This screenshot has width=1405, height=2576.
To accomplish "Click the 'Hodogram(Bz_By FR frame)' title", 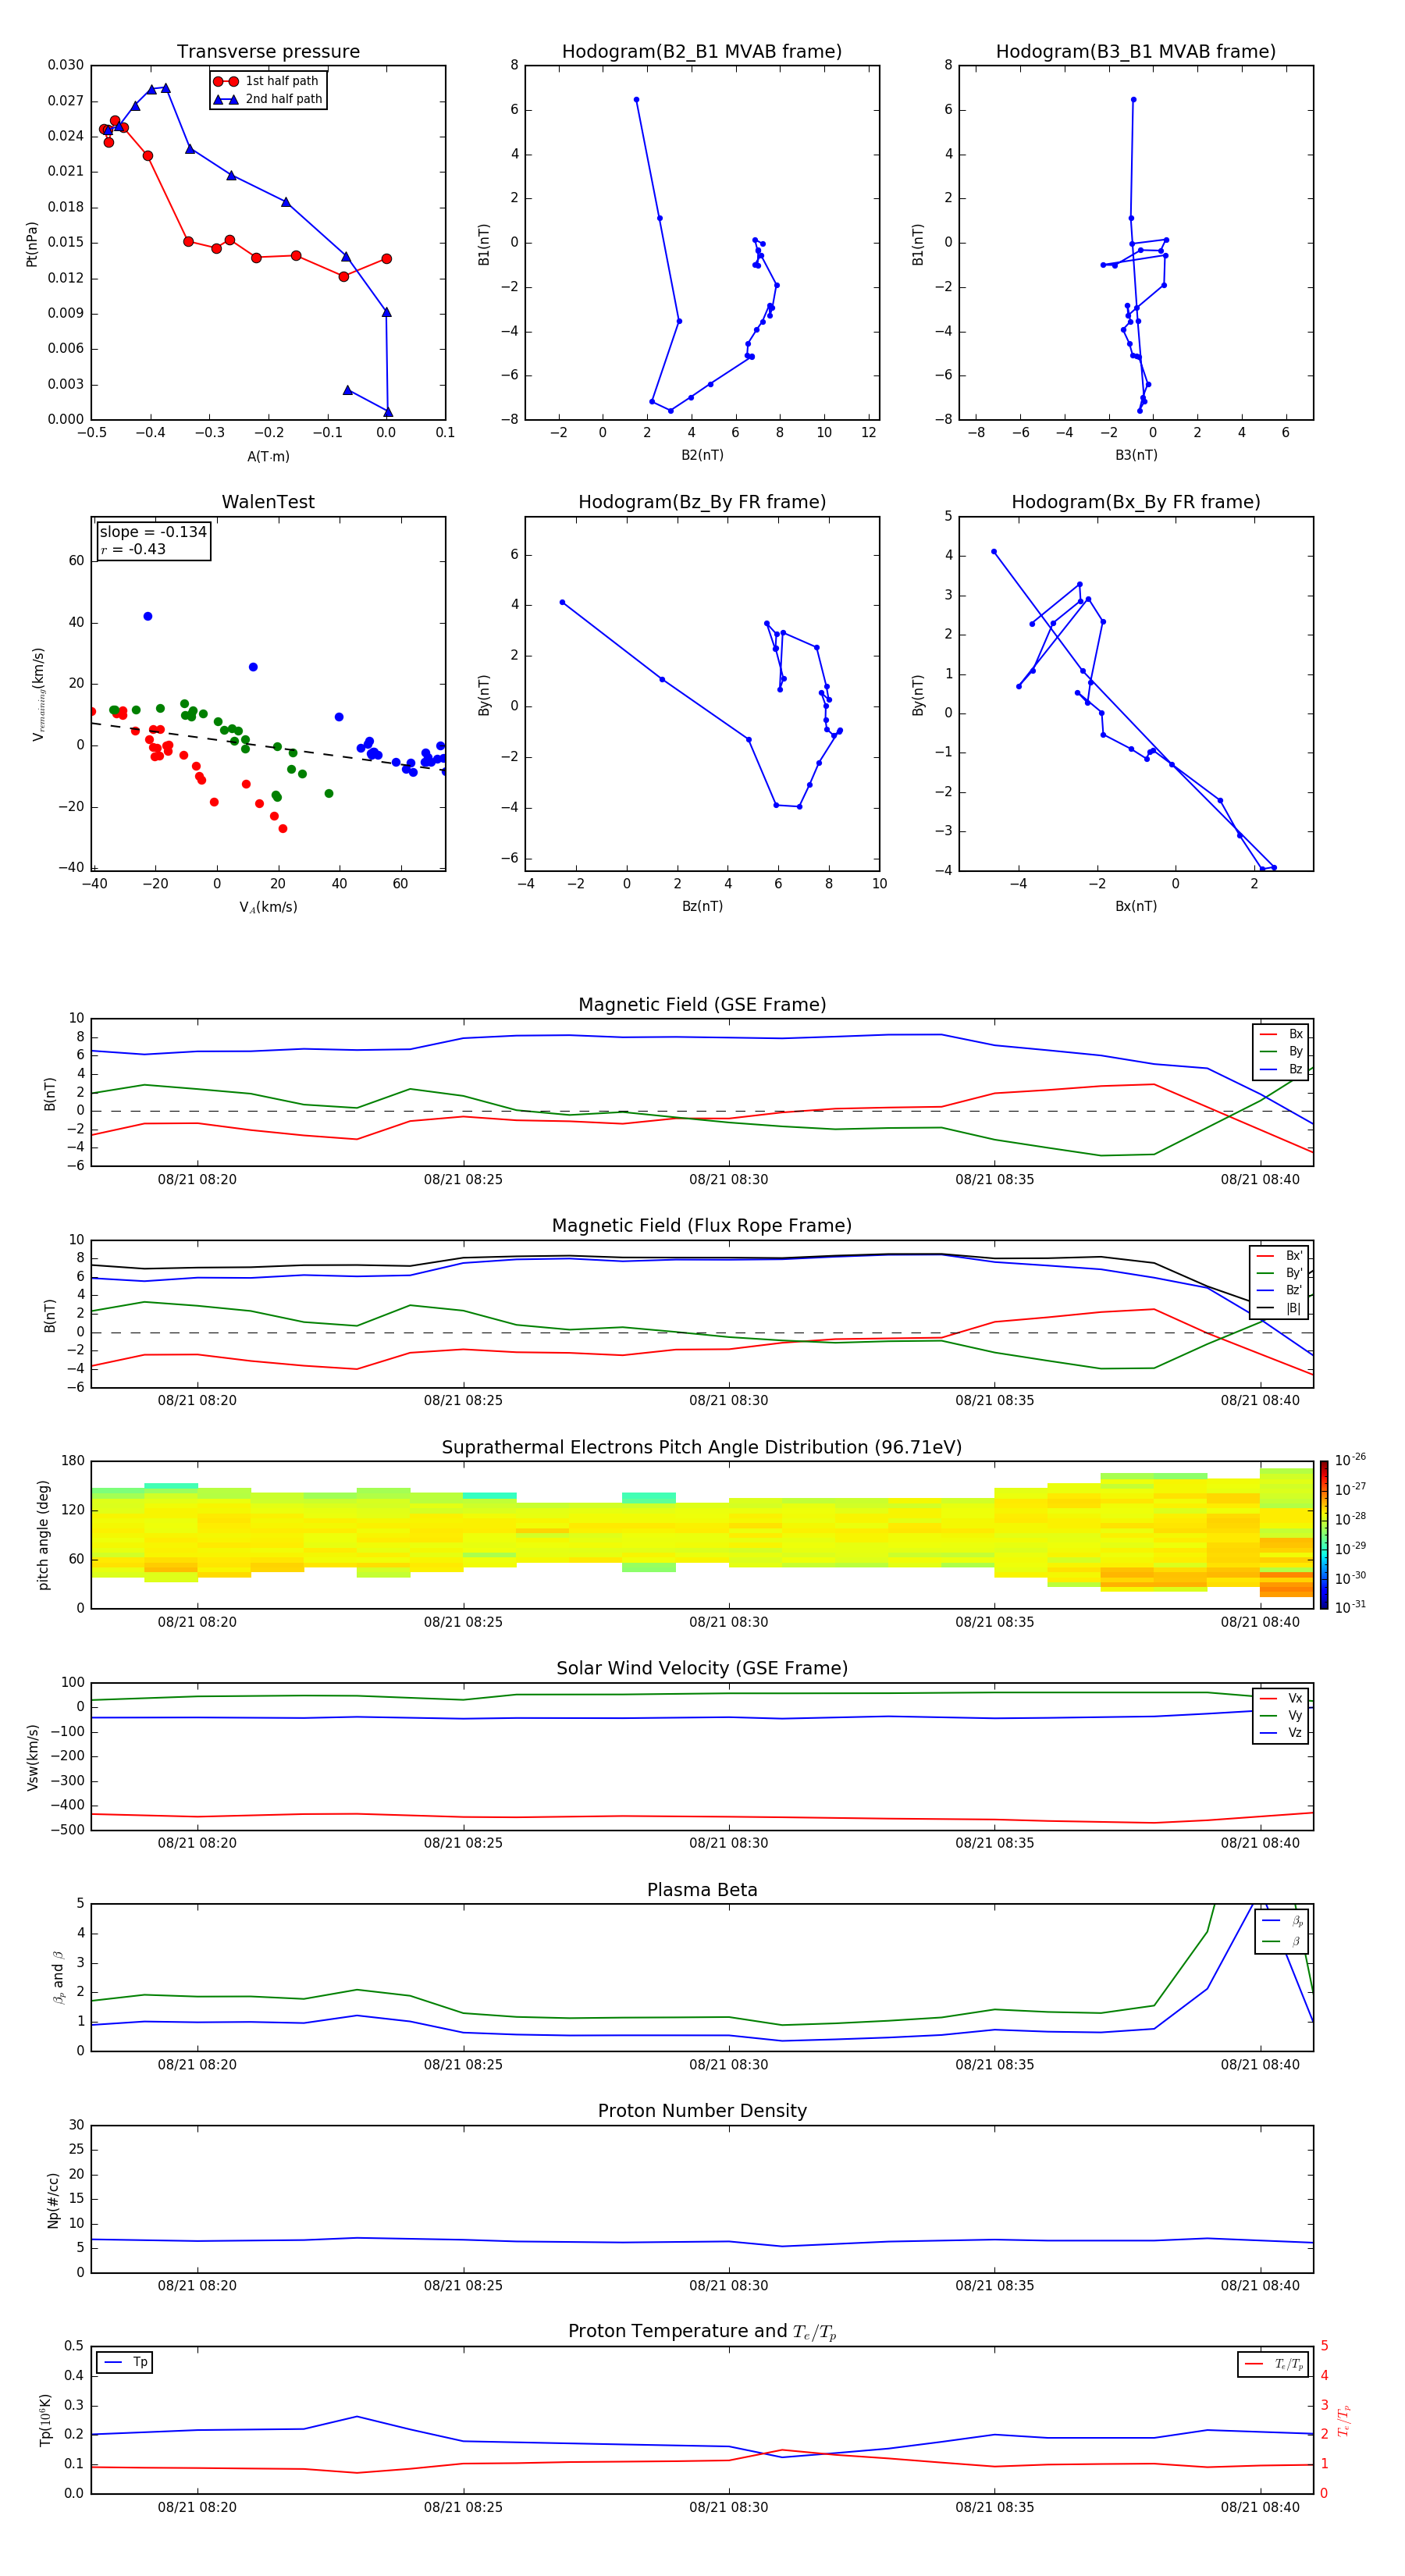I will tap(702, 502).
